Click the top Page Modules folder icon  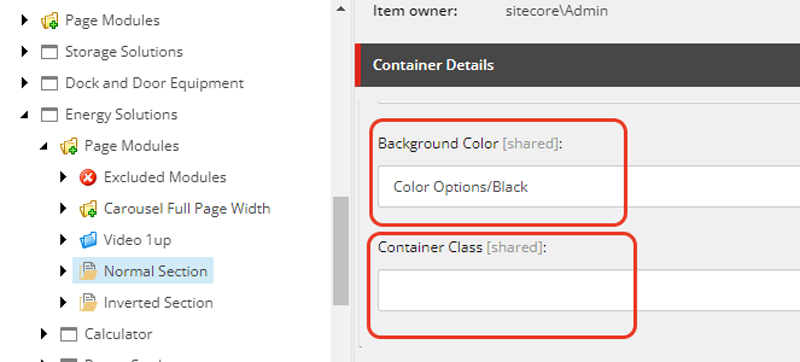(x=49, y=20)
